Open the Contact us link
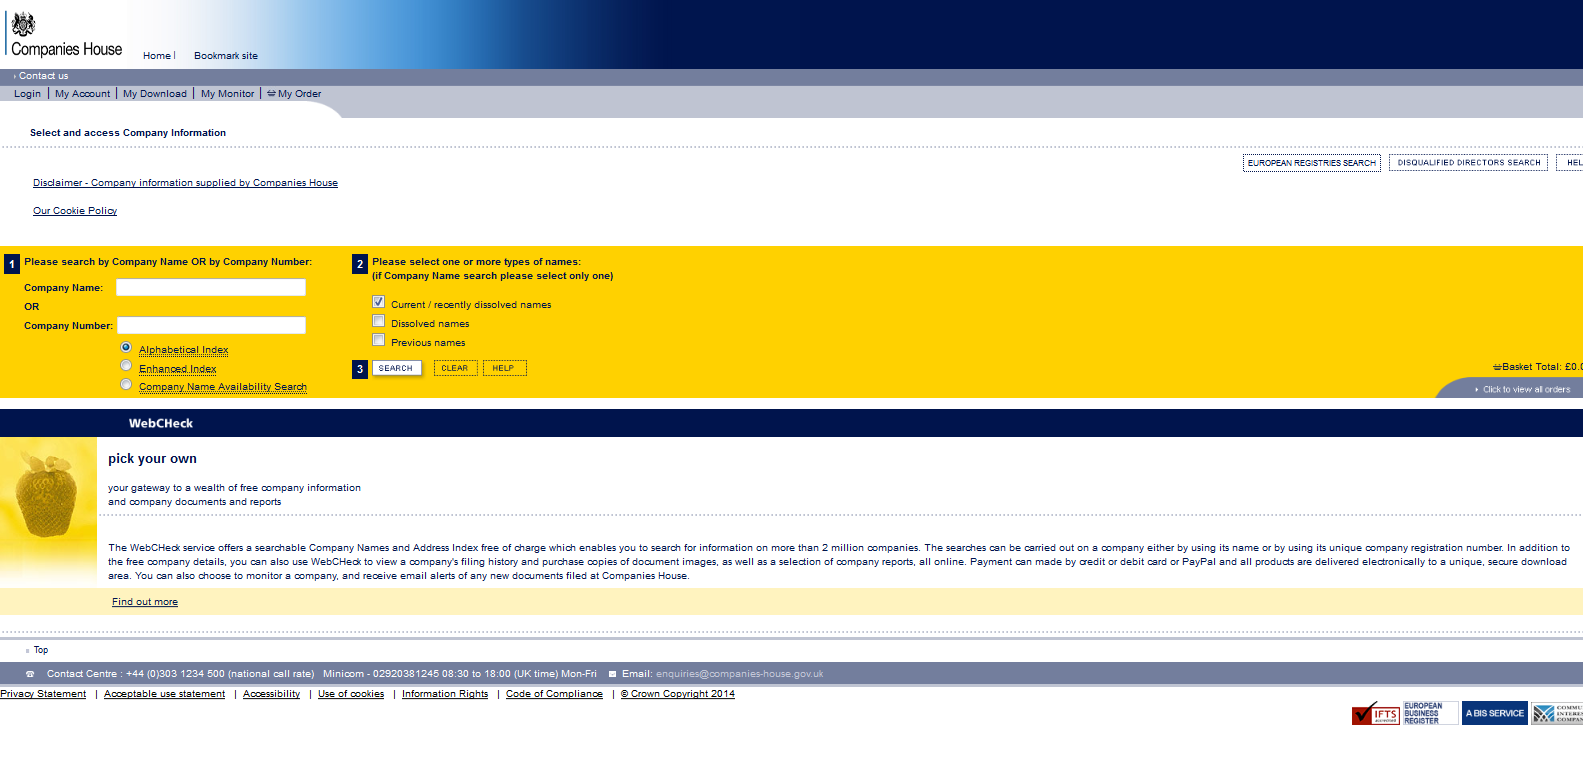 43,76
